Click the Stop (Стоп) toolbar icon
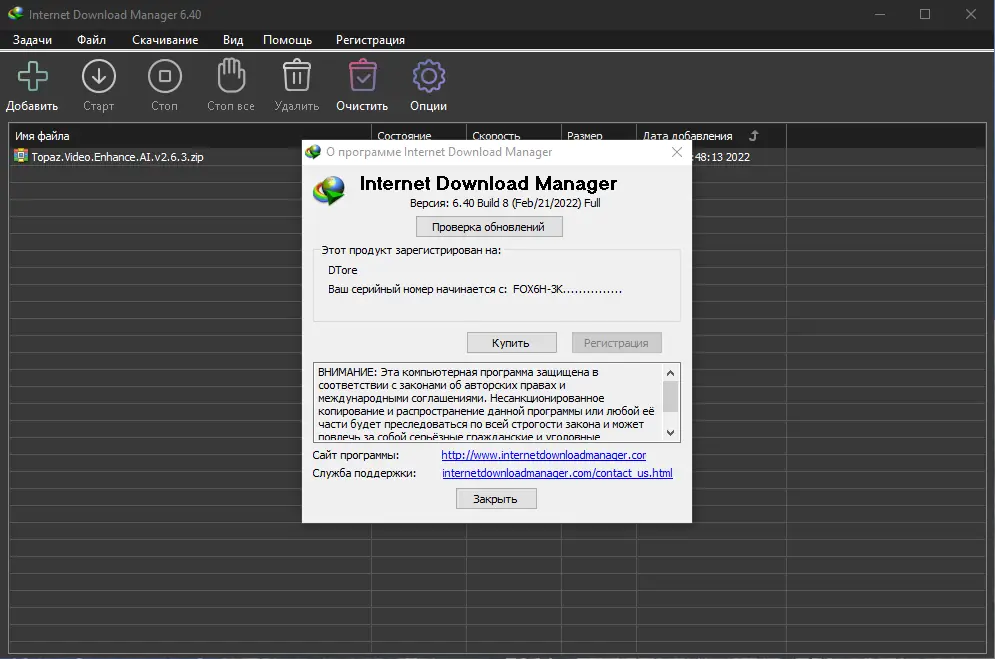The width and height of the screenshot is (995, 659). (x=164, y=76)
